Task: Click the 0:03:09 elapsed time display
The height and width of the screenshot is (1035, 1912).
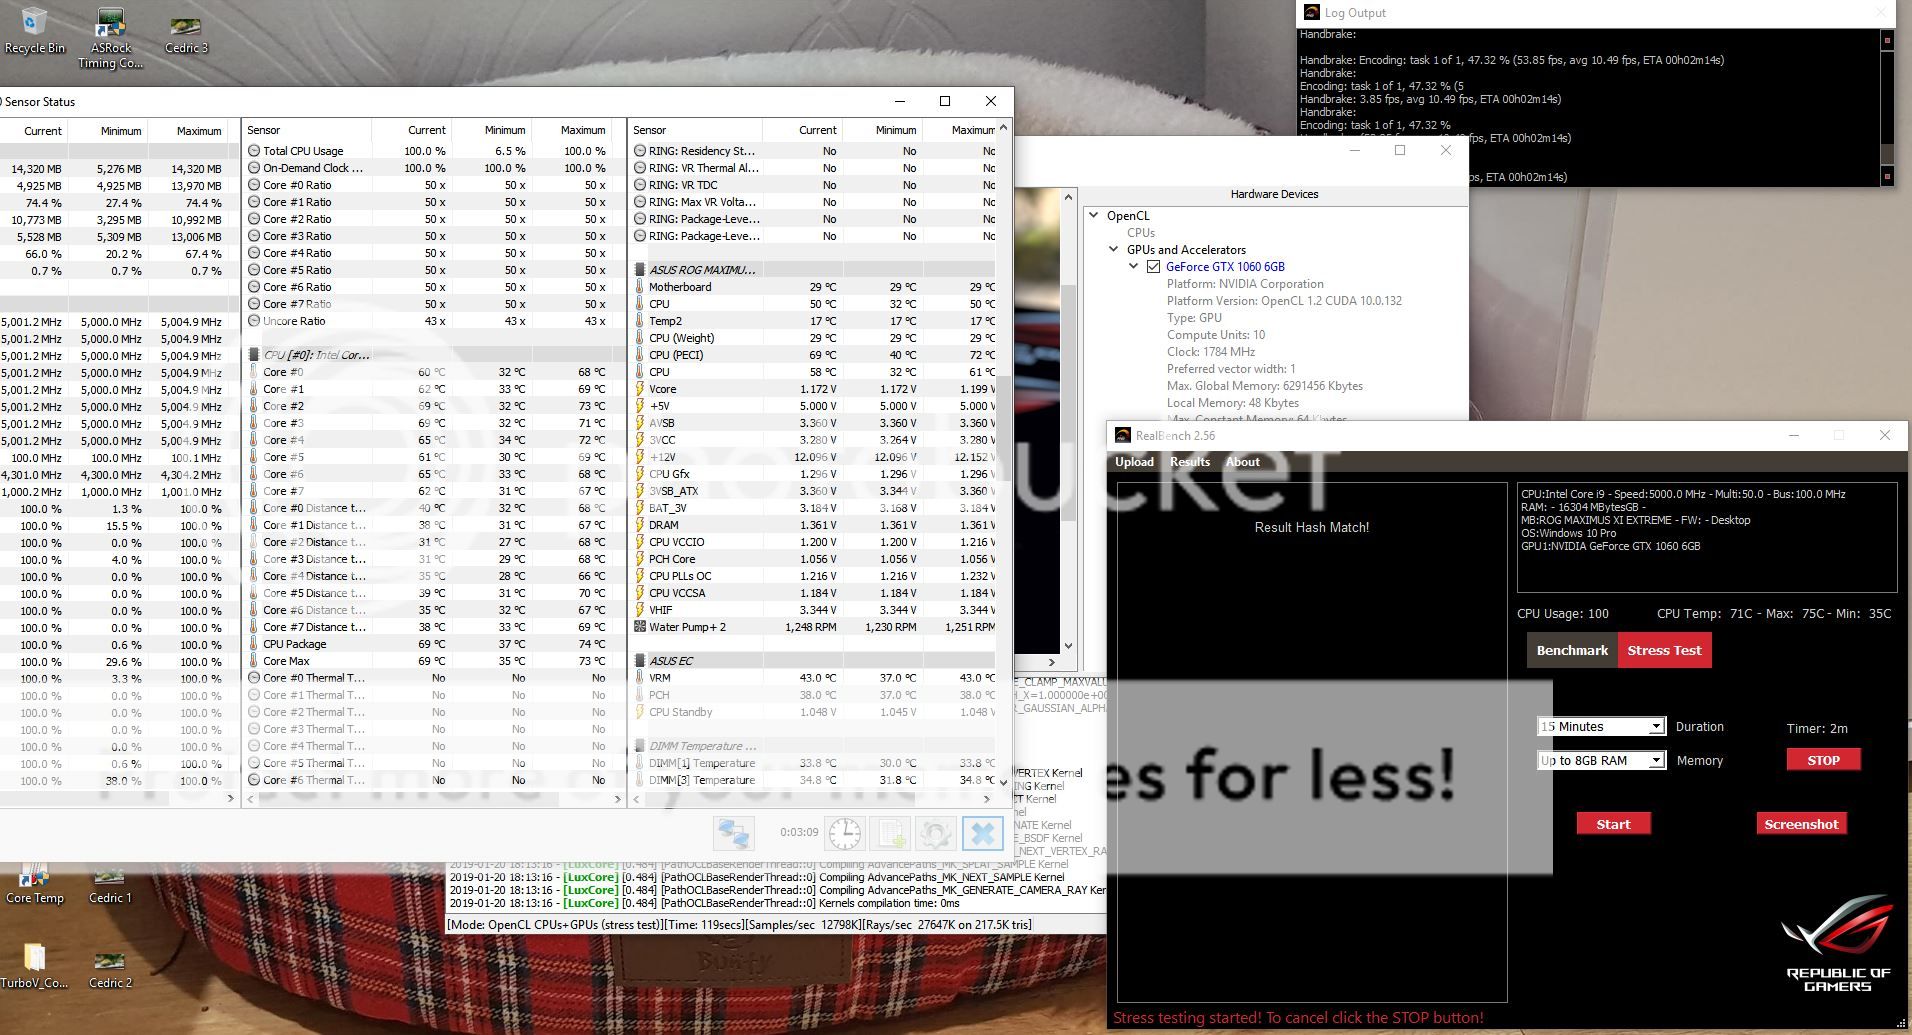Action: 799,832
